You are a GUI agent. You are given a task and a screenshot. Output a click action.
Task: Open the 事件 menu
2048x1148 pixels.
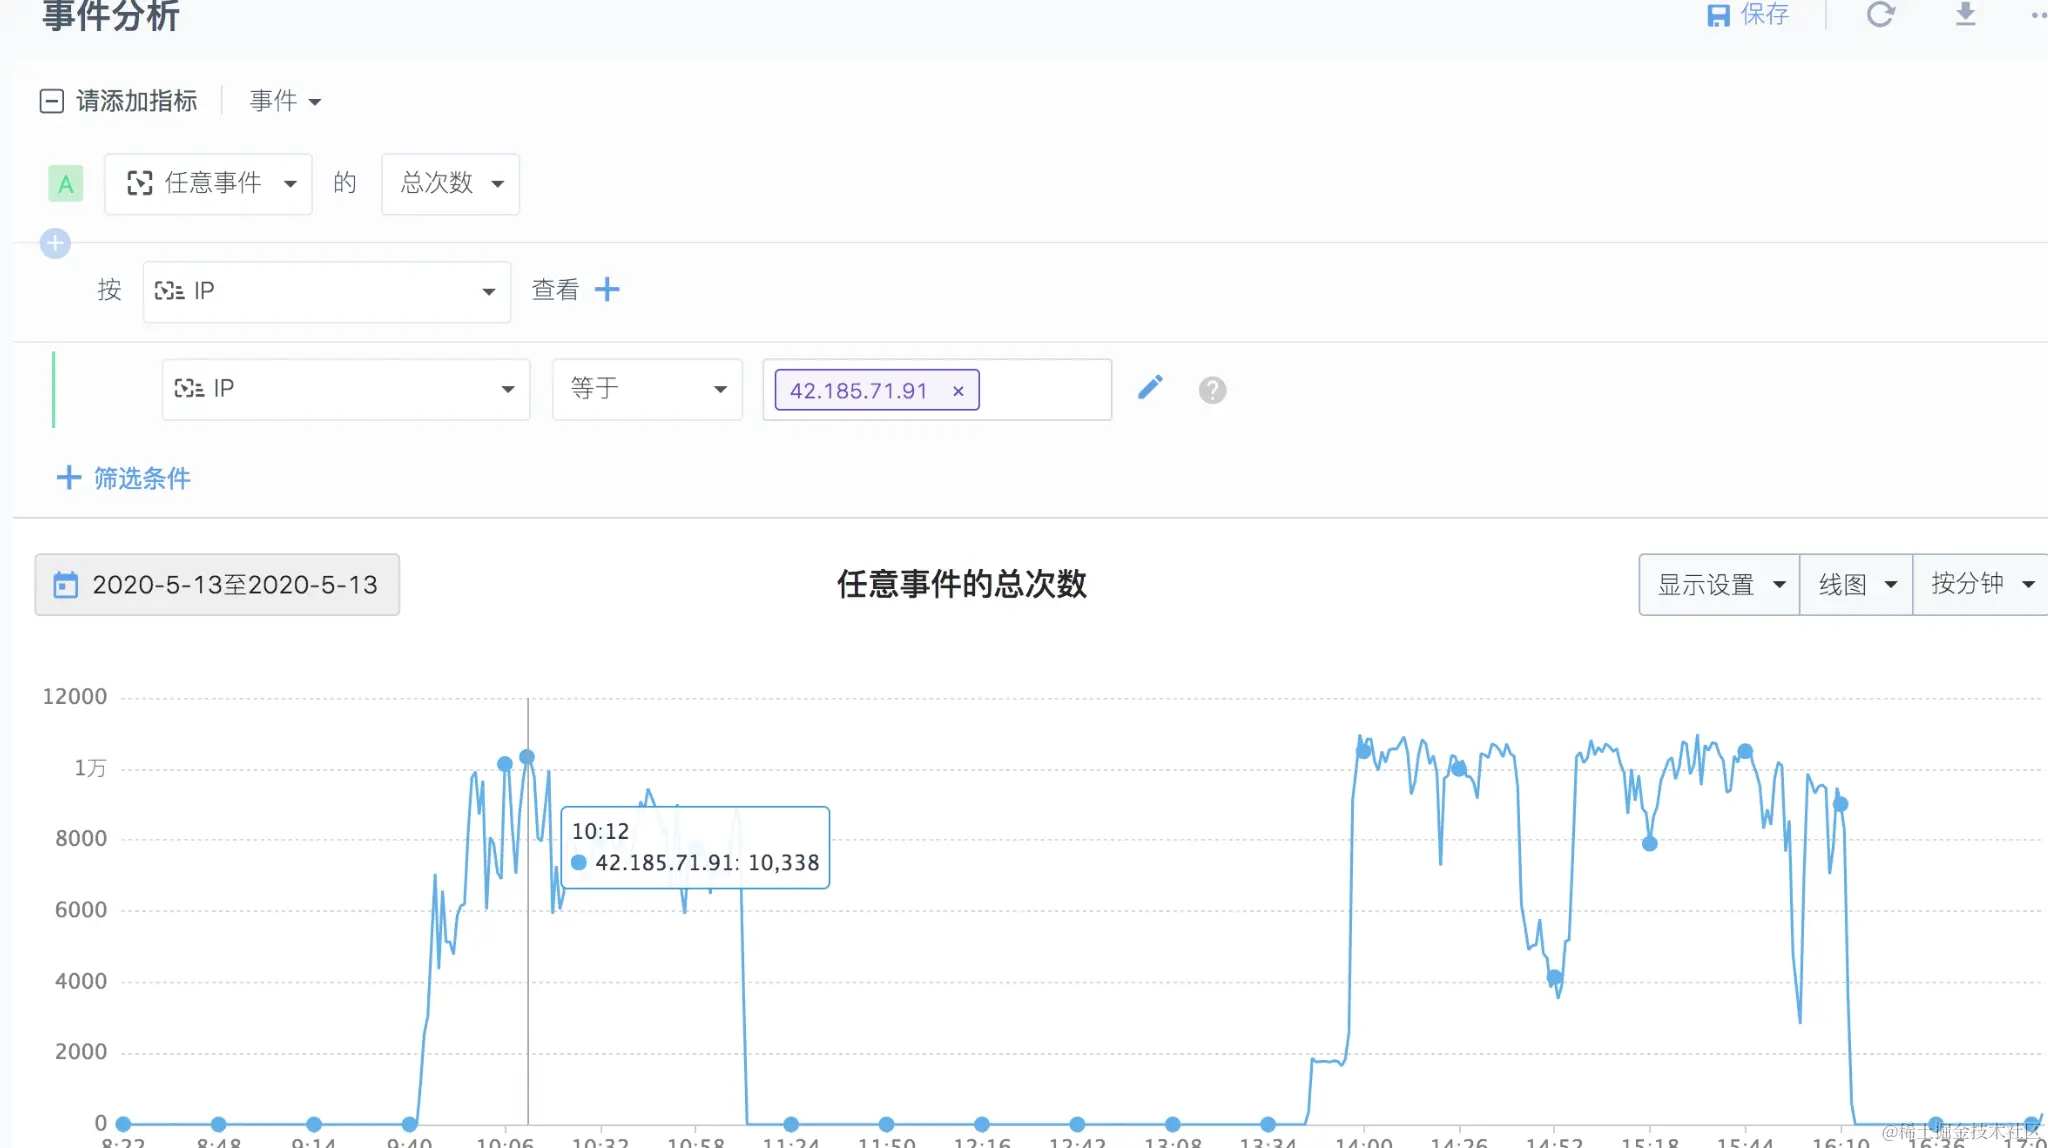coord(284,101)
